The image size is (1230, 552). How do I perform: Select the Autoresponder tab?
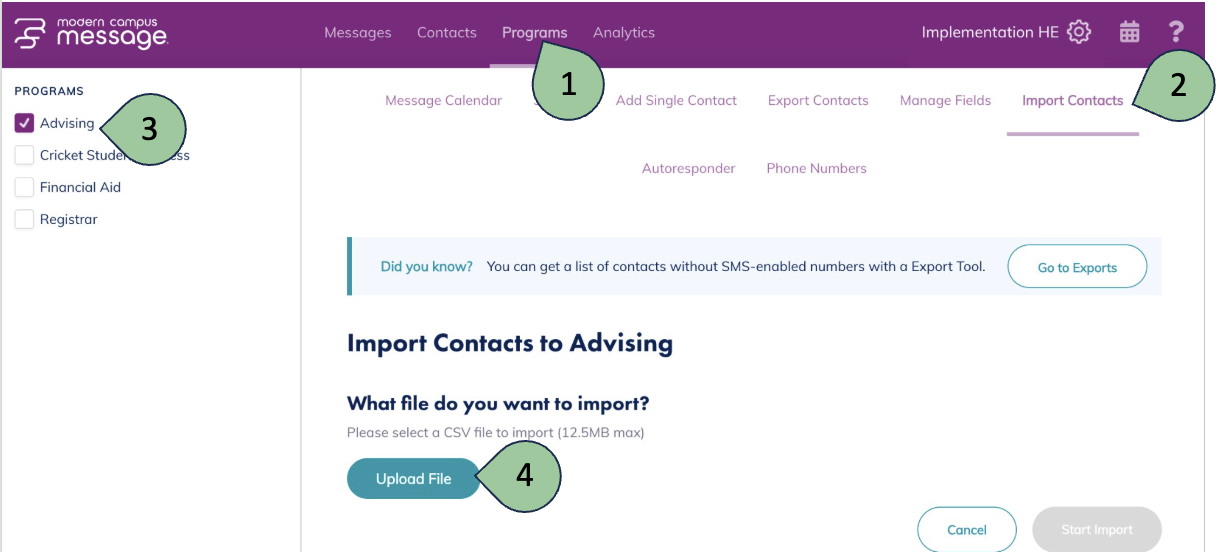click(688, 168)
